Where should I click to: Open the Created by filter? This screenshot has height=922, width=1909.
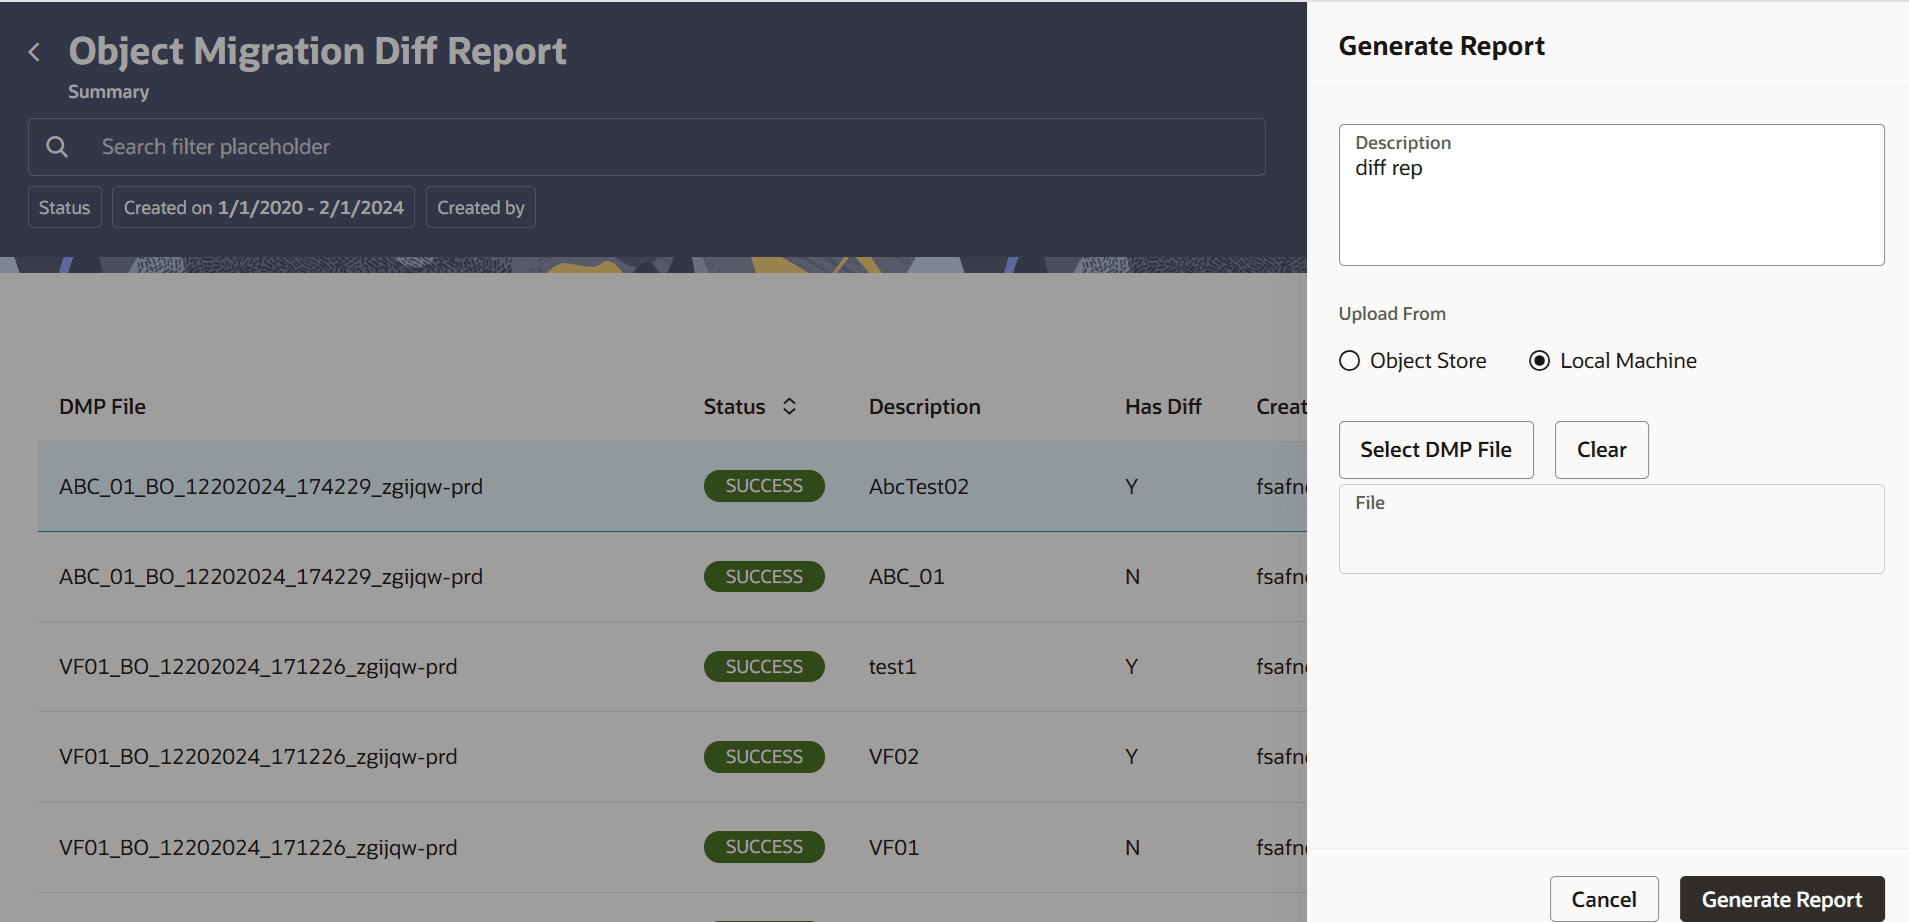(480, 207)
